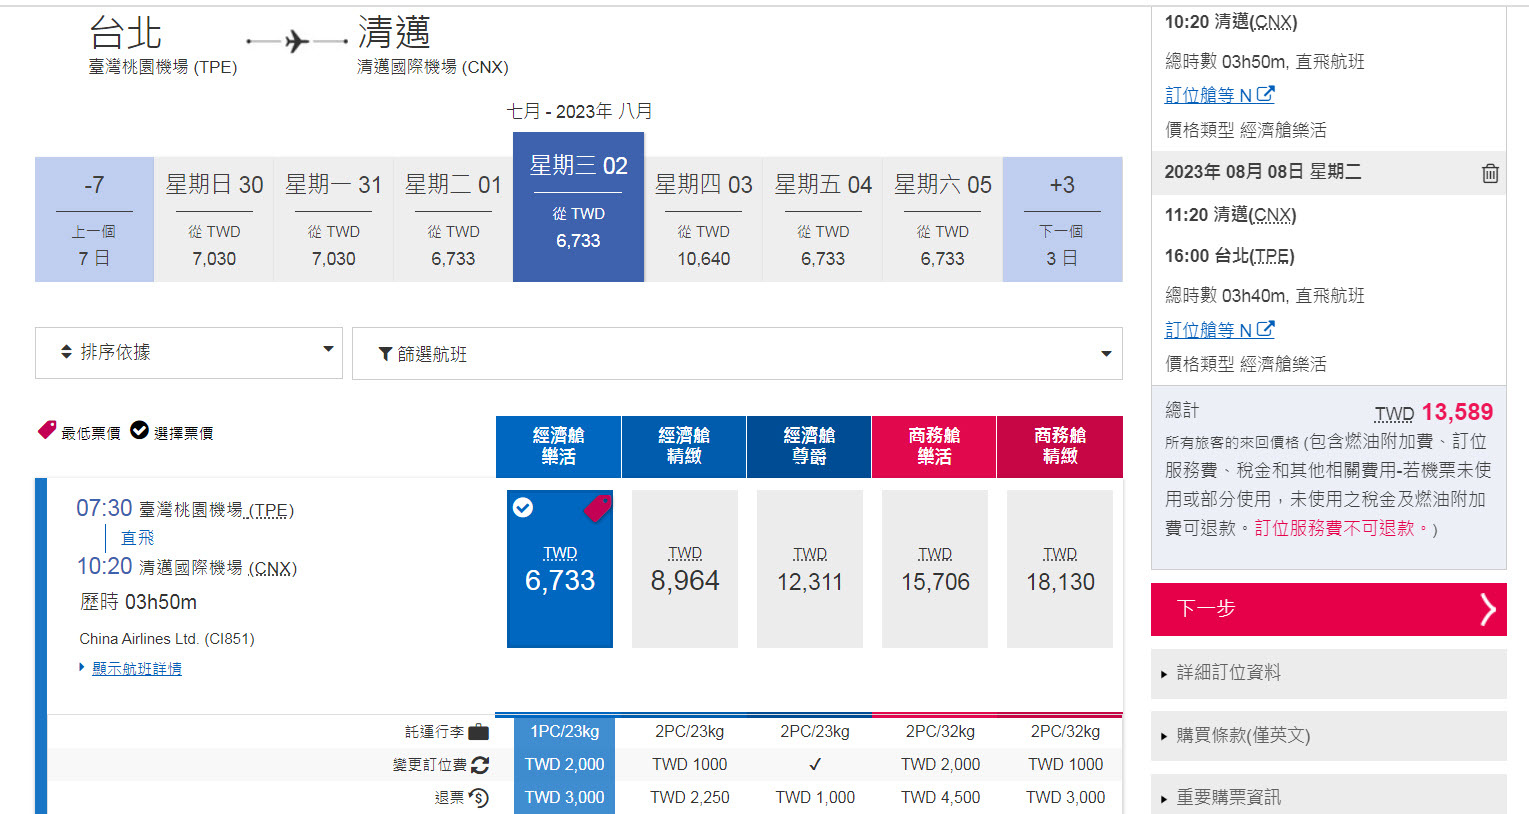Click China Airlines Ltd. (CI851) text

167,638
